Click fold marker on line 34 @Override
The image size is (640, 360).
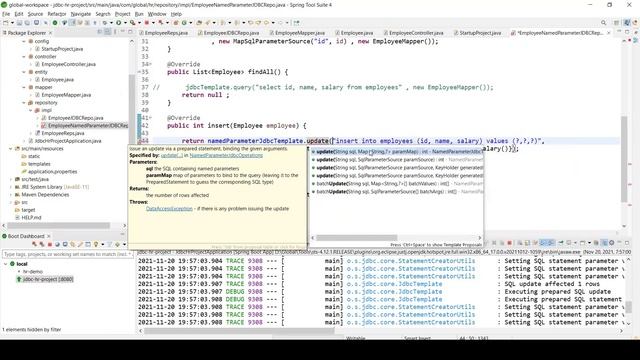coord(150,64)
